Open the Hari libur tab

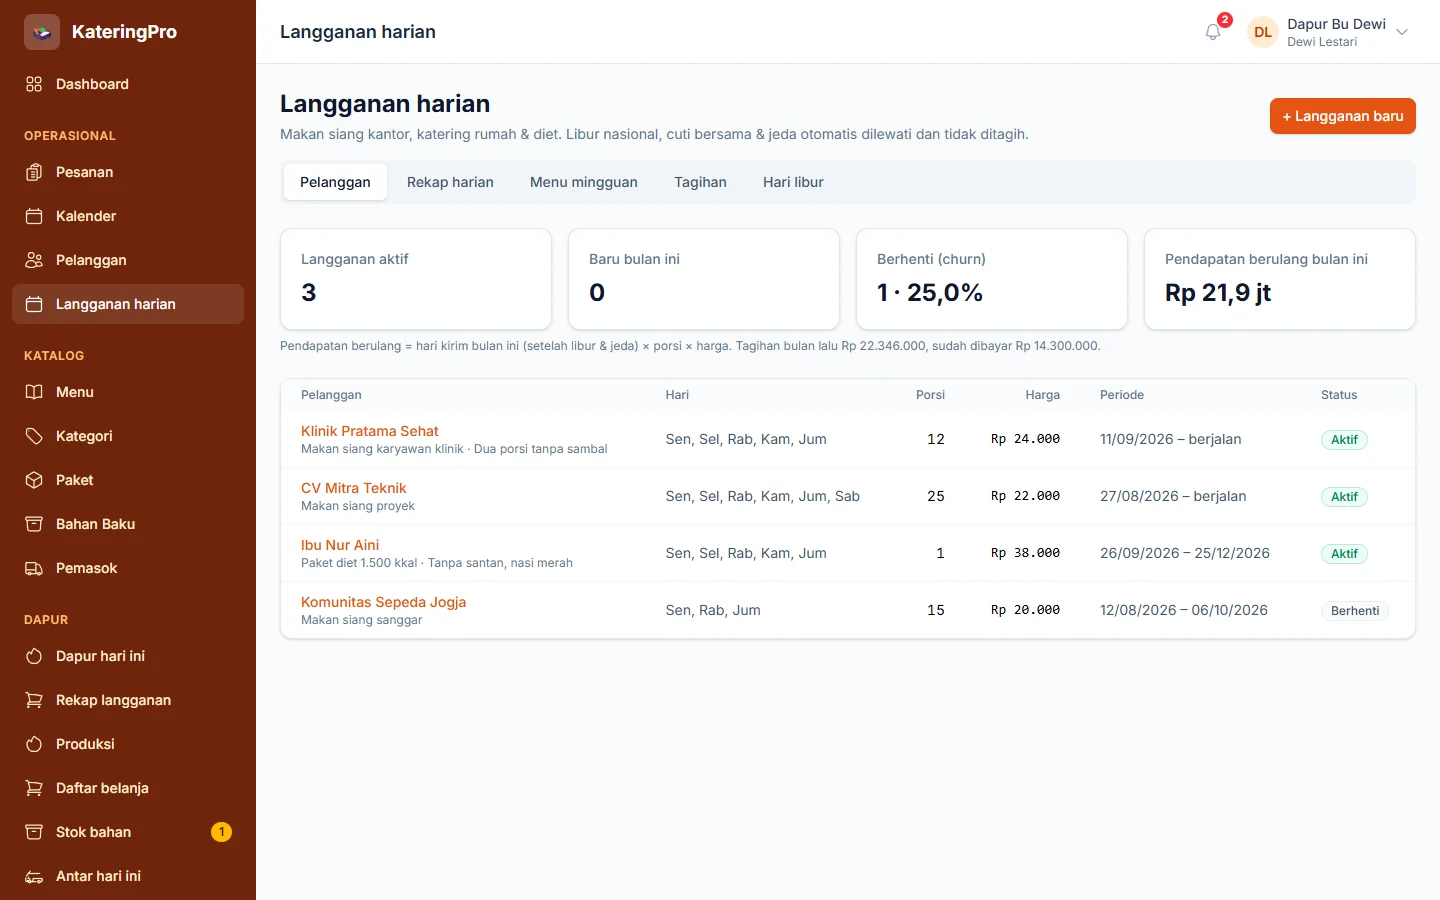click(x=793, y=182)
